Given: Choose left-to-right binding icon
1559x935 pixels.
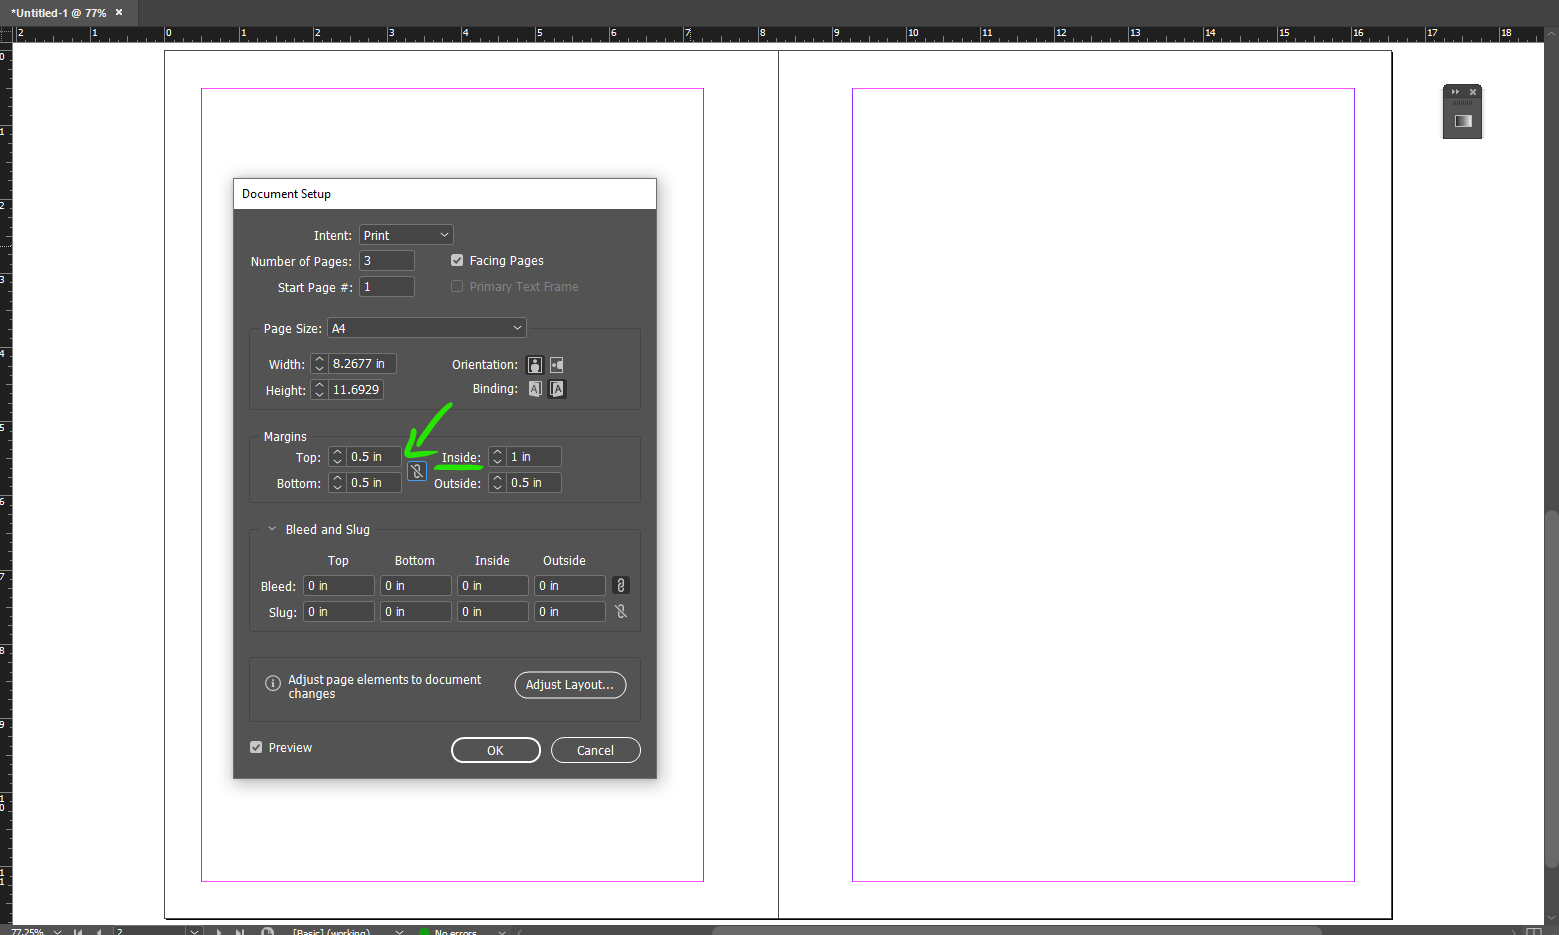Looking at the screenshot, I should tap(535, 389).
